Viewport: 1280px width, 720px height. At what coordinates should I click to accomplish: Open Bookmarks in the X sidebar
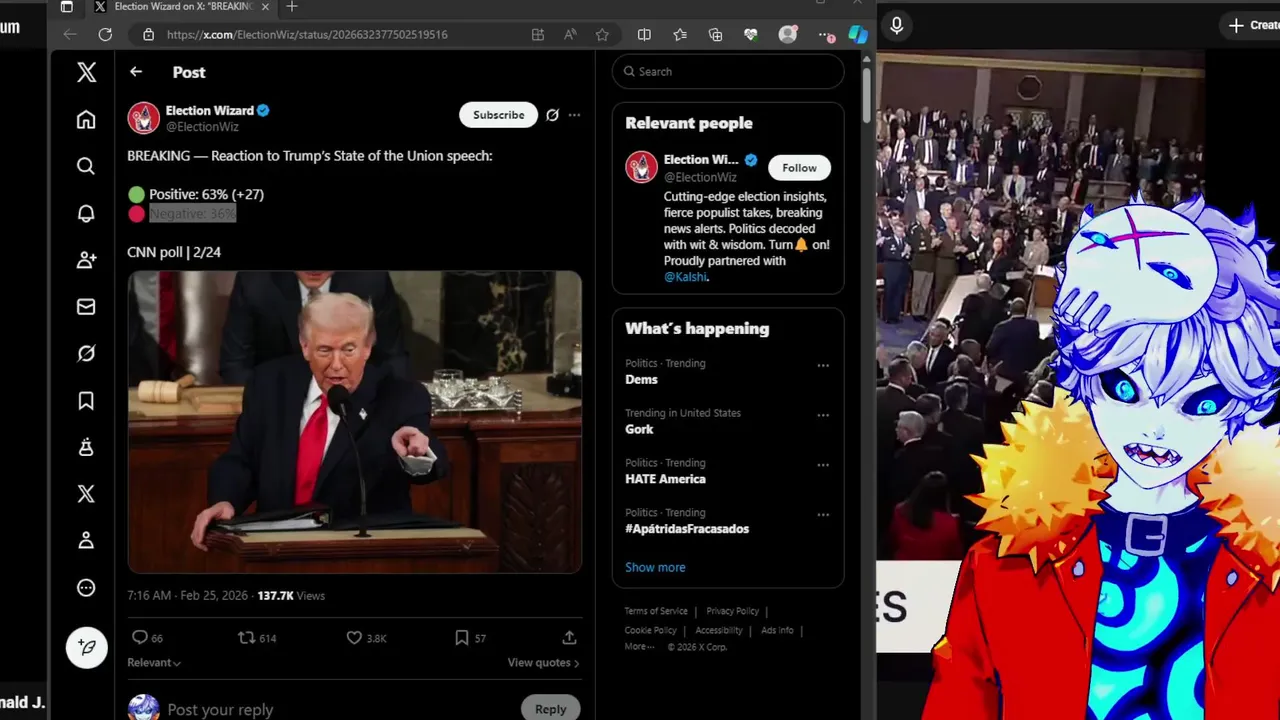(x=86, y=401)
